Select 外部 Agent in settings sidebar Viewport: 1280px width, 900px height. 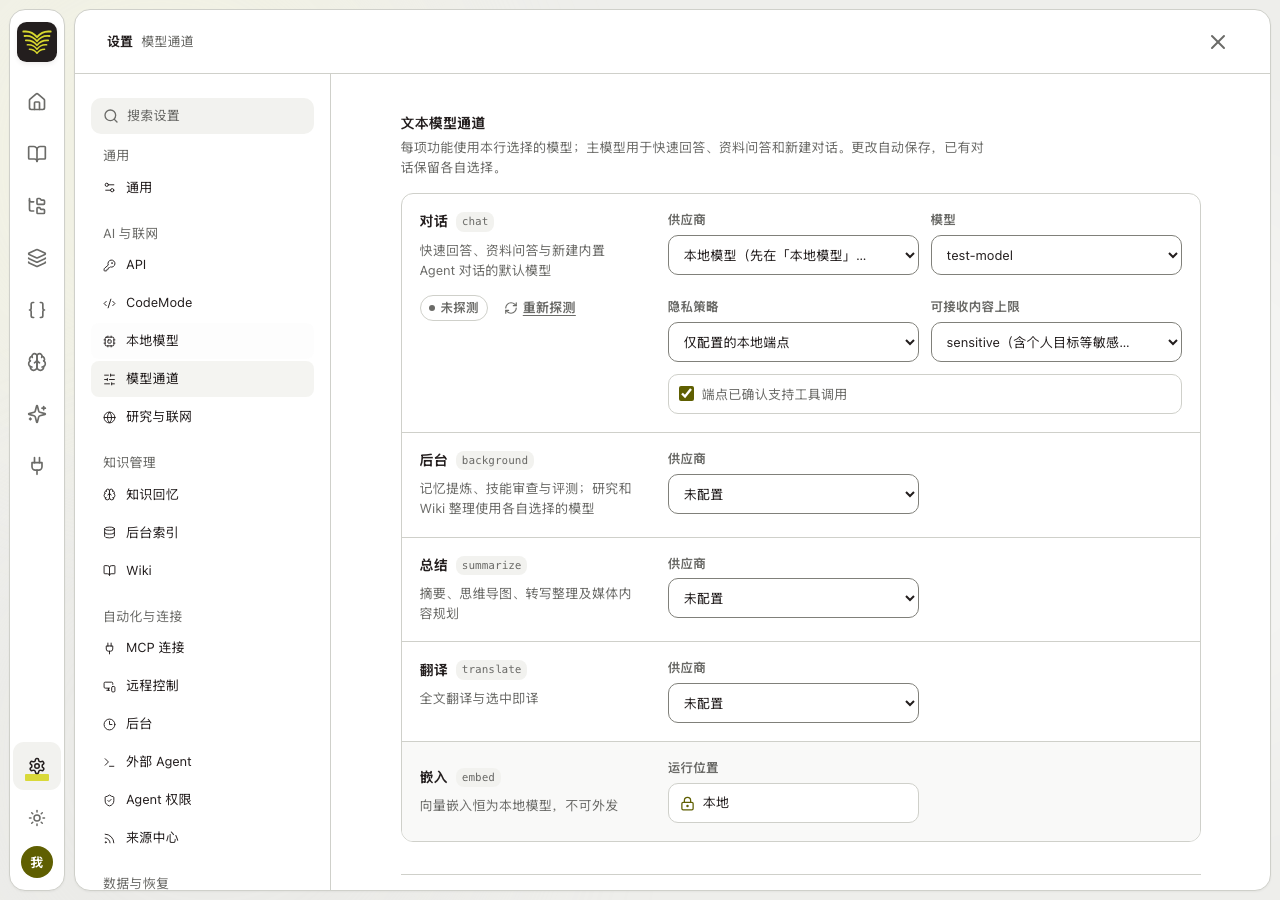click(x=202, y=762)
